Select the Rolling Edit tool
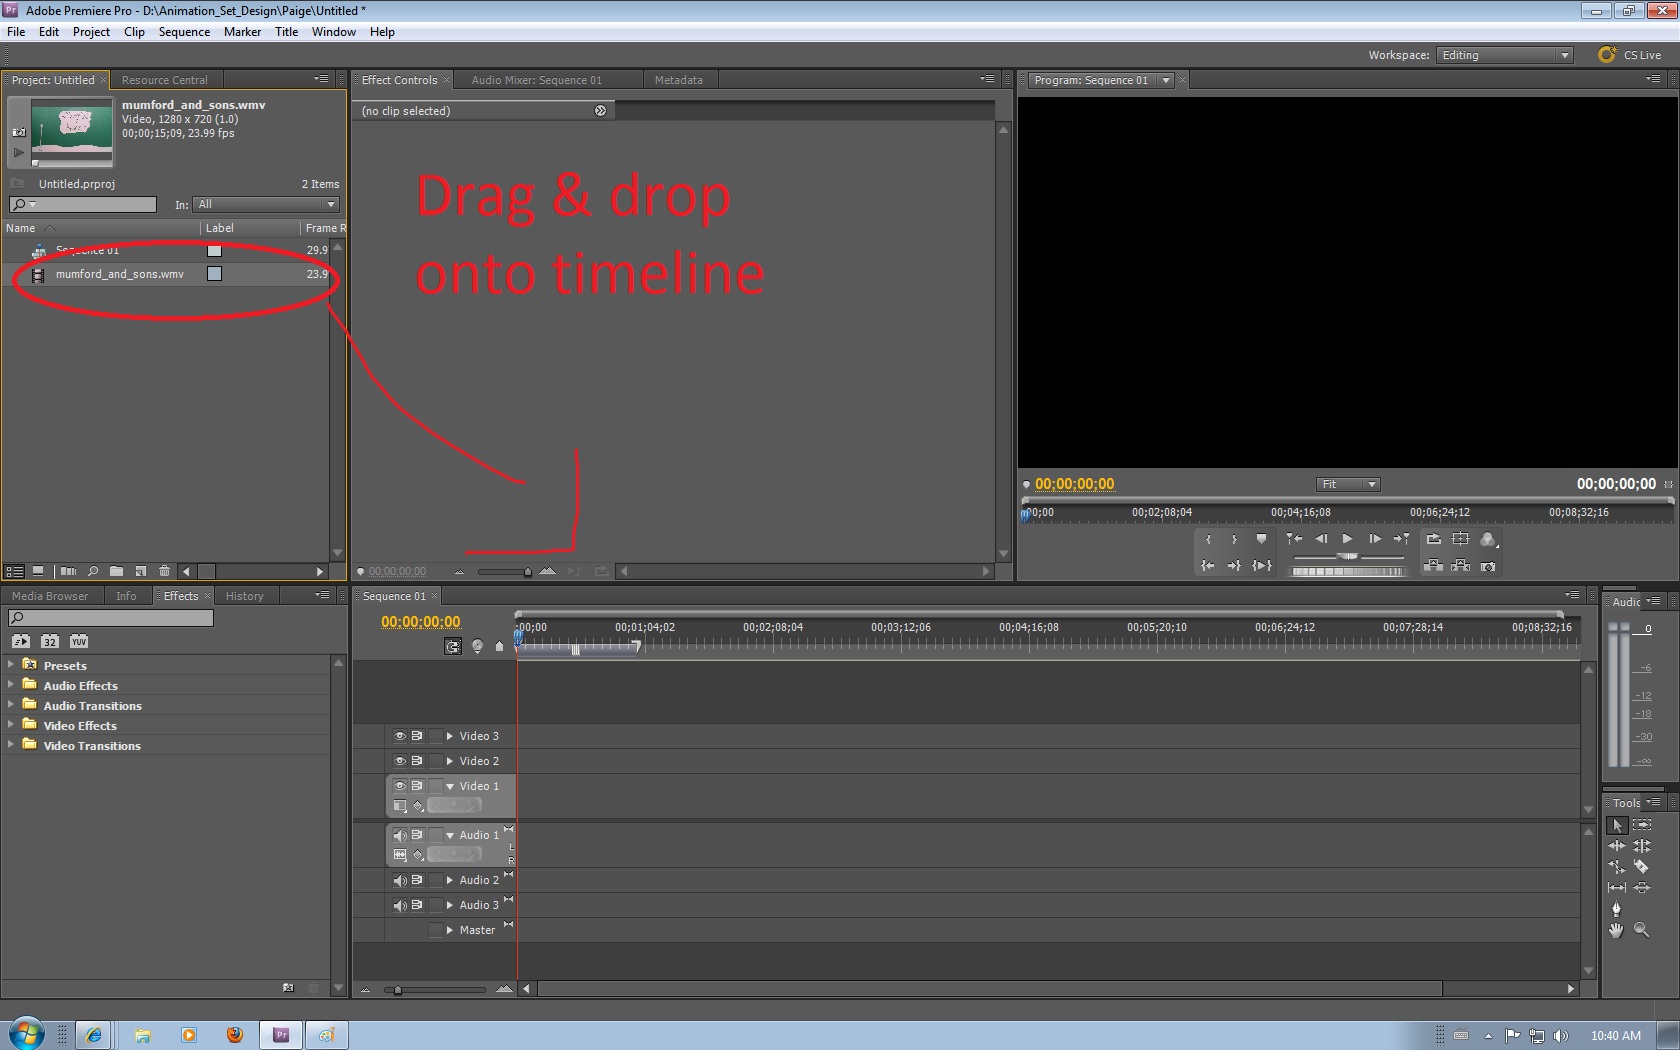This screenshot has width=1680, height=1050. point(1642,846)
